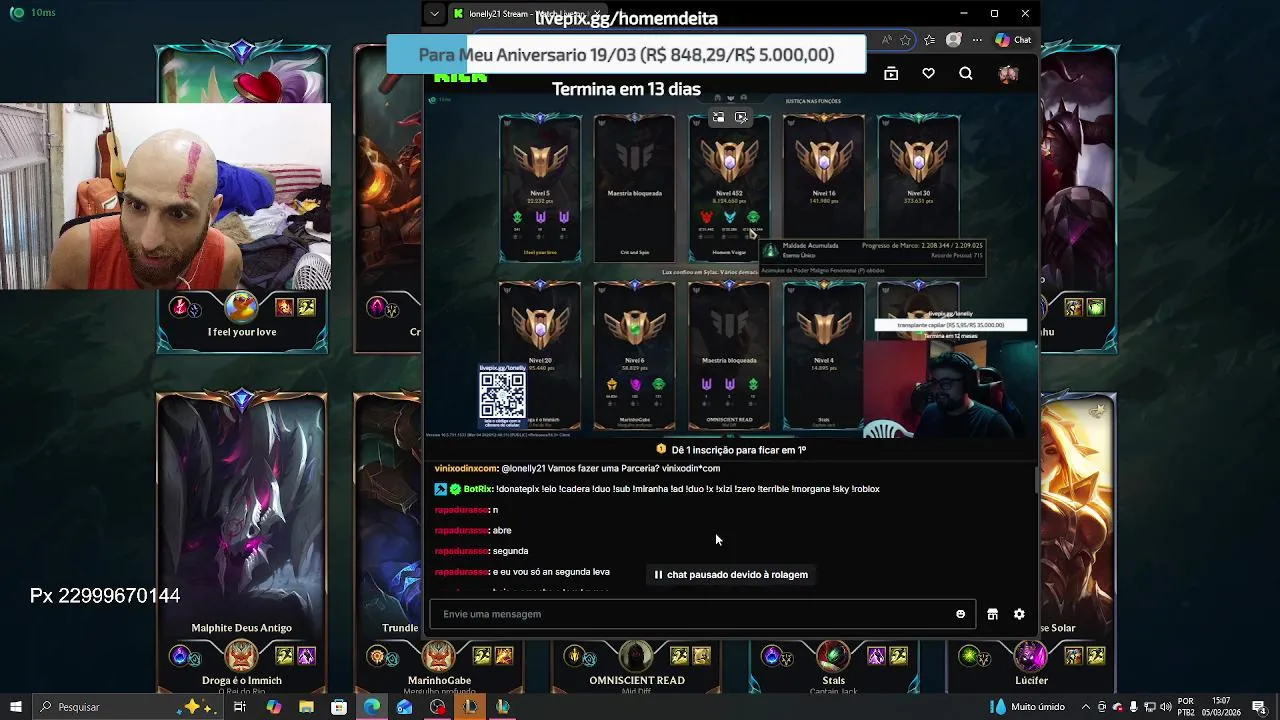This screenshot has width=1280, height=720.
Task: Click the BotRix verified badge
Action: point(455,489)
